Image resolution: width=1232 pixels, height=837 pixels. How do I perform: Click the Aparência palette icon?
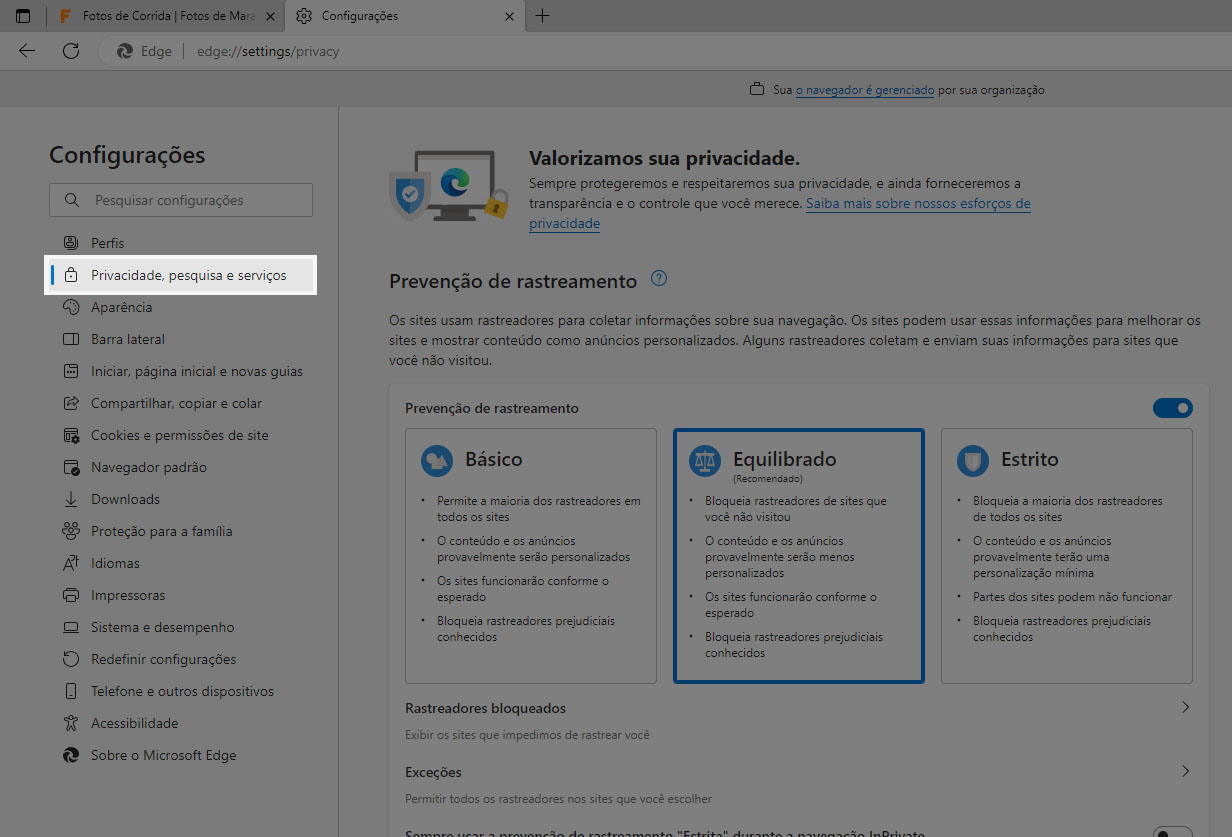[x=70, y=307]
